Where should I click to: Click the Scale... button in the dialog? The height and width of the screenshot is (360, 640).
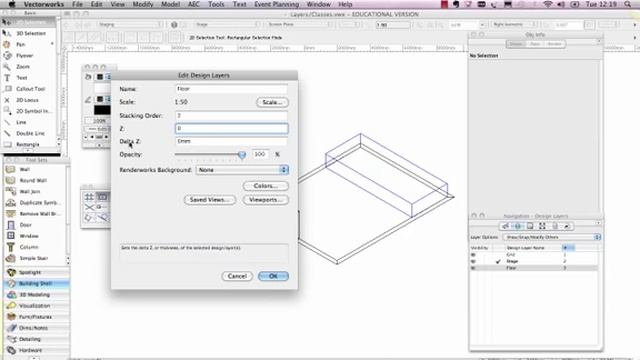pyautogui.click(x=272, y=102)
